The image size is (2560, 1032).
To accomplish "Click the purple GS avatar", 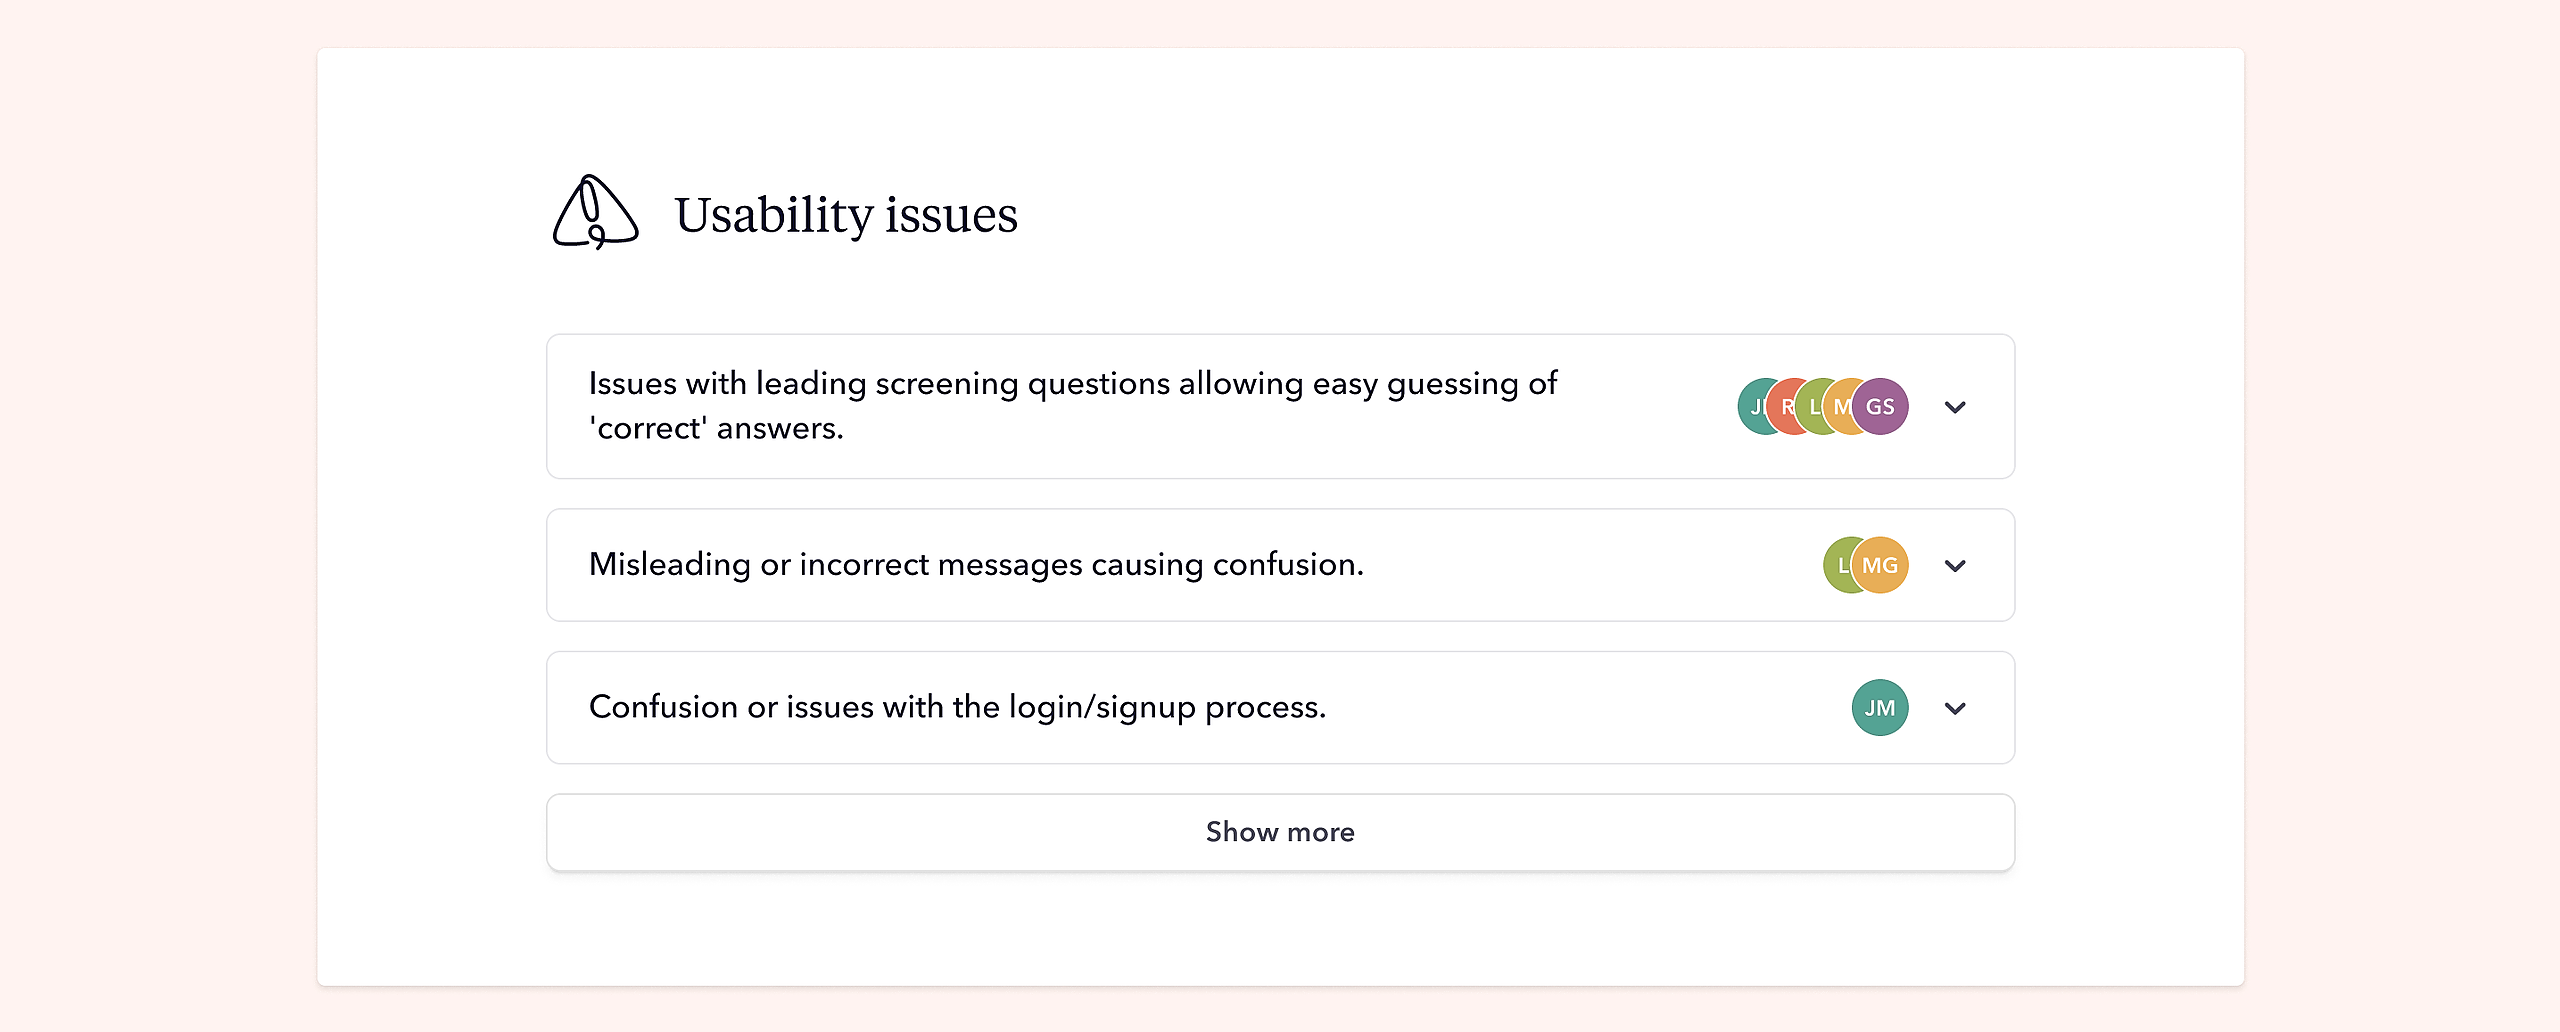I will [1882, 406].
